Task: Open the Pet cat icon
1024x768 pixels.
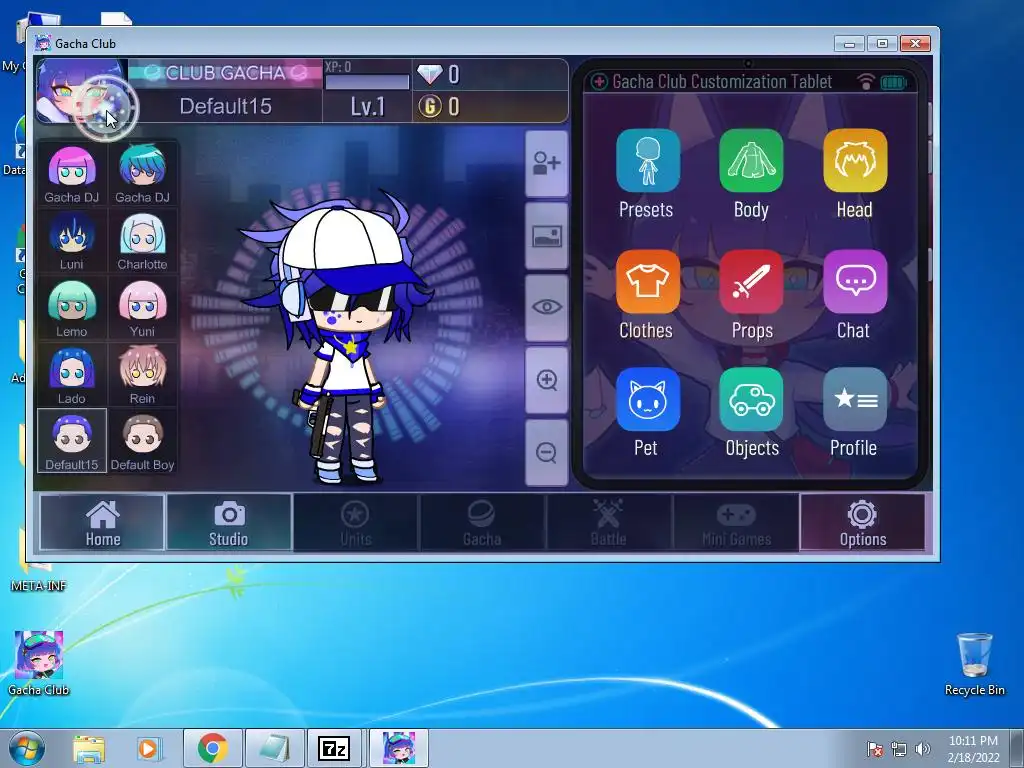Action: click(x=647, y=399)
